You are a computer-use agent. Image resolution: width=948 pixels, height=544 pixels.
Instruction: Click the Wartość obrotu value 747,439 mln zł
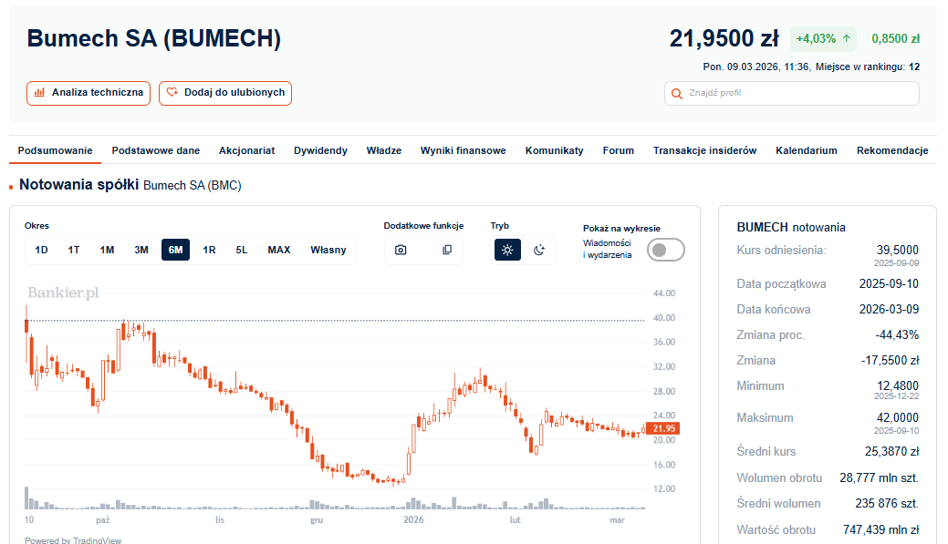click(x=881, y=529)
